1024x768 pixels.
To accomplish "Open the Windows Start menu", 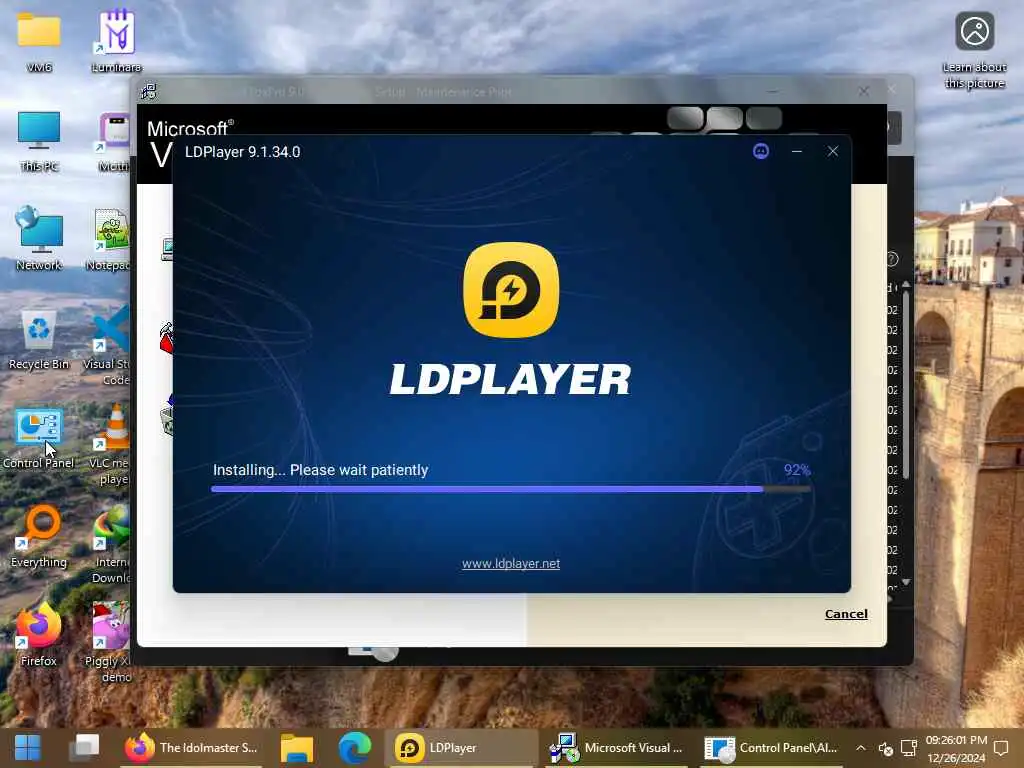I will (x=27, y=748).
